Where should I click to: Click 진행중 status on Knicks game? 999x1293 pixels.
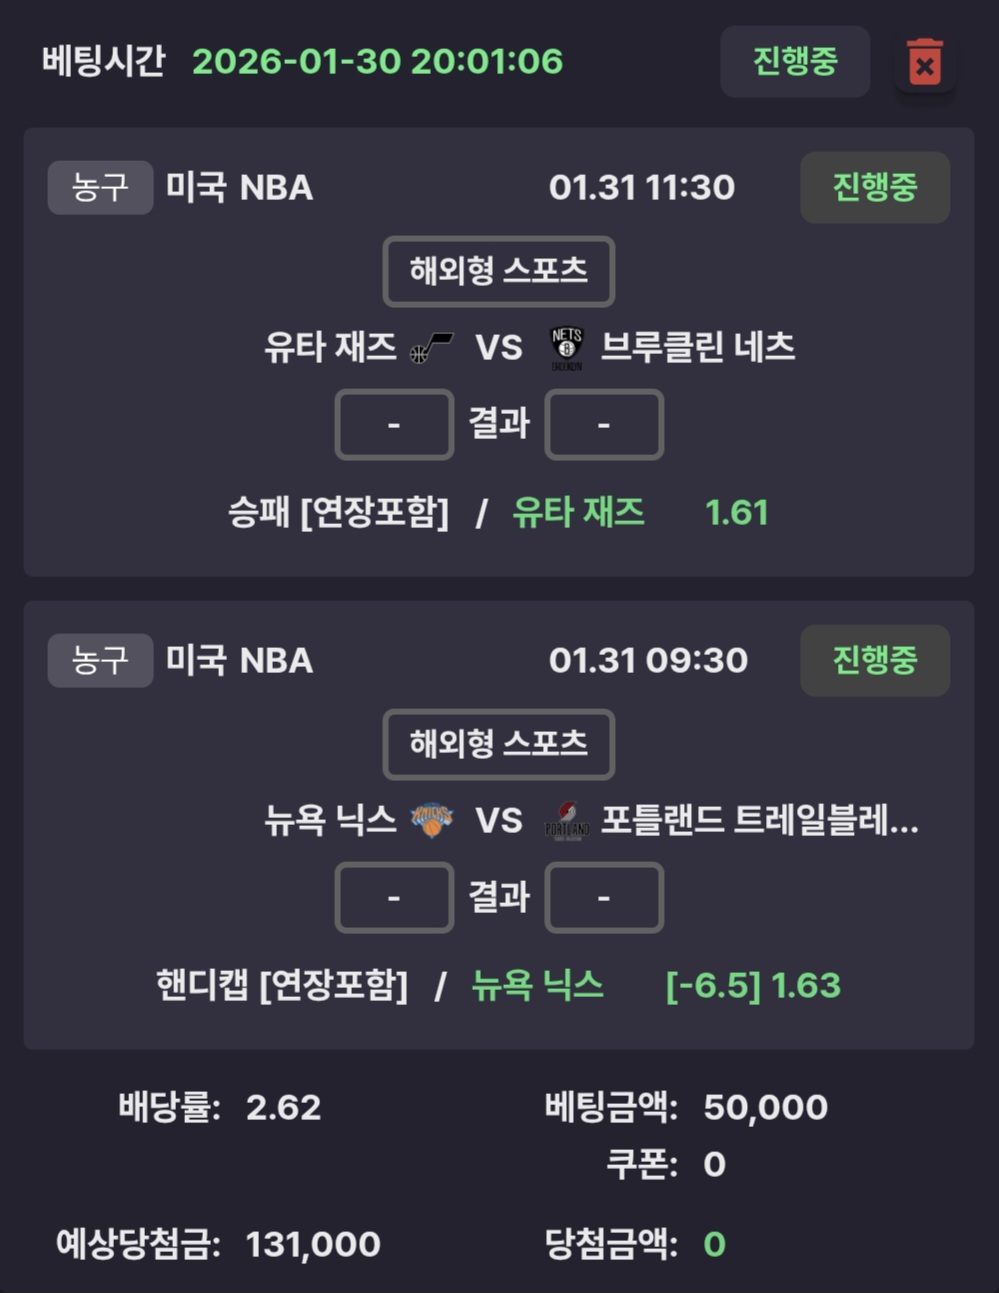tap(874, 660)
